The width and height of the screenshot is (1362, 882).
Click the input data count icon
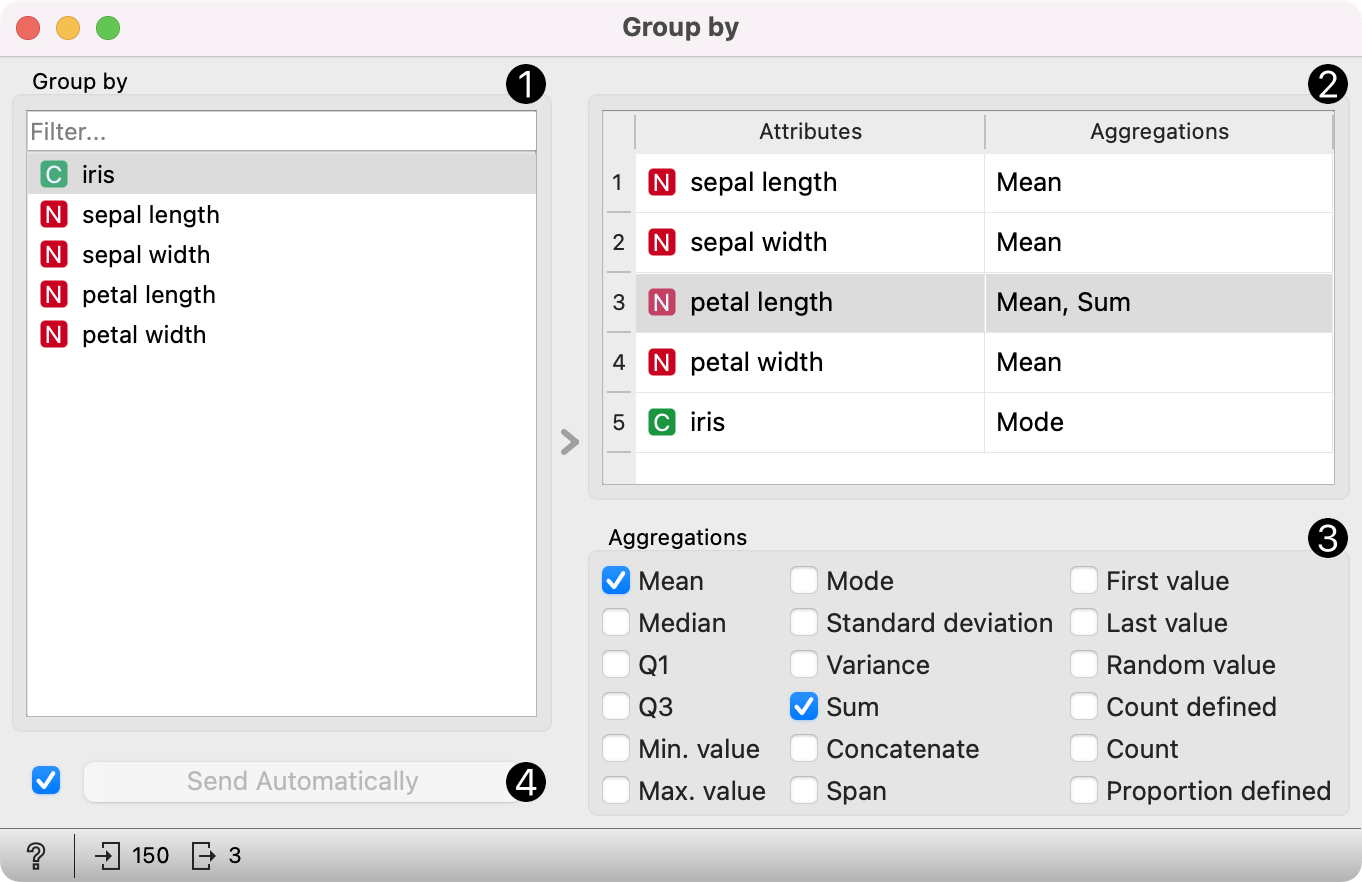tap(106, 856)
